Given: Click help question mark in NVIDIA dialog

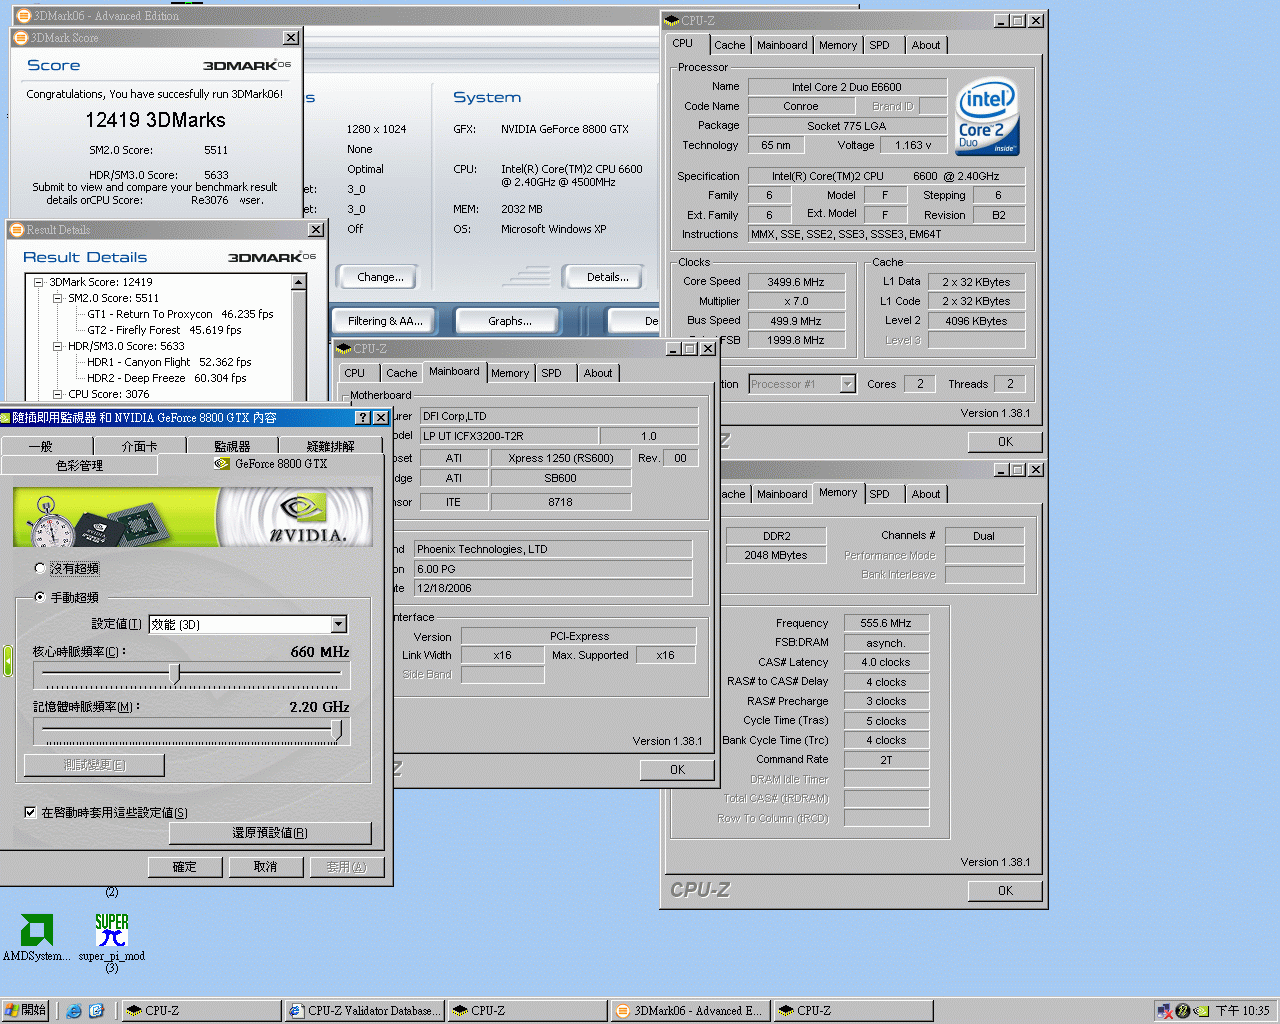Looking at the screenshot, I should [363, 418].
